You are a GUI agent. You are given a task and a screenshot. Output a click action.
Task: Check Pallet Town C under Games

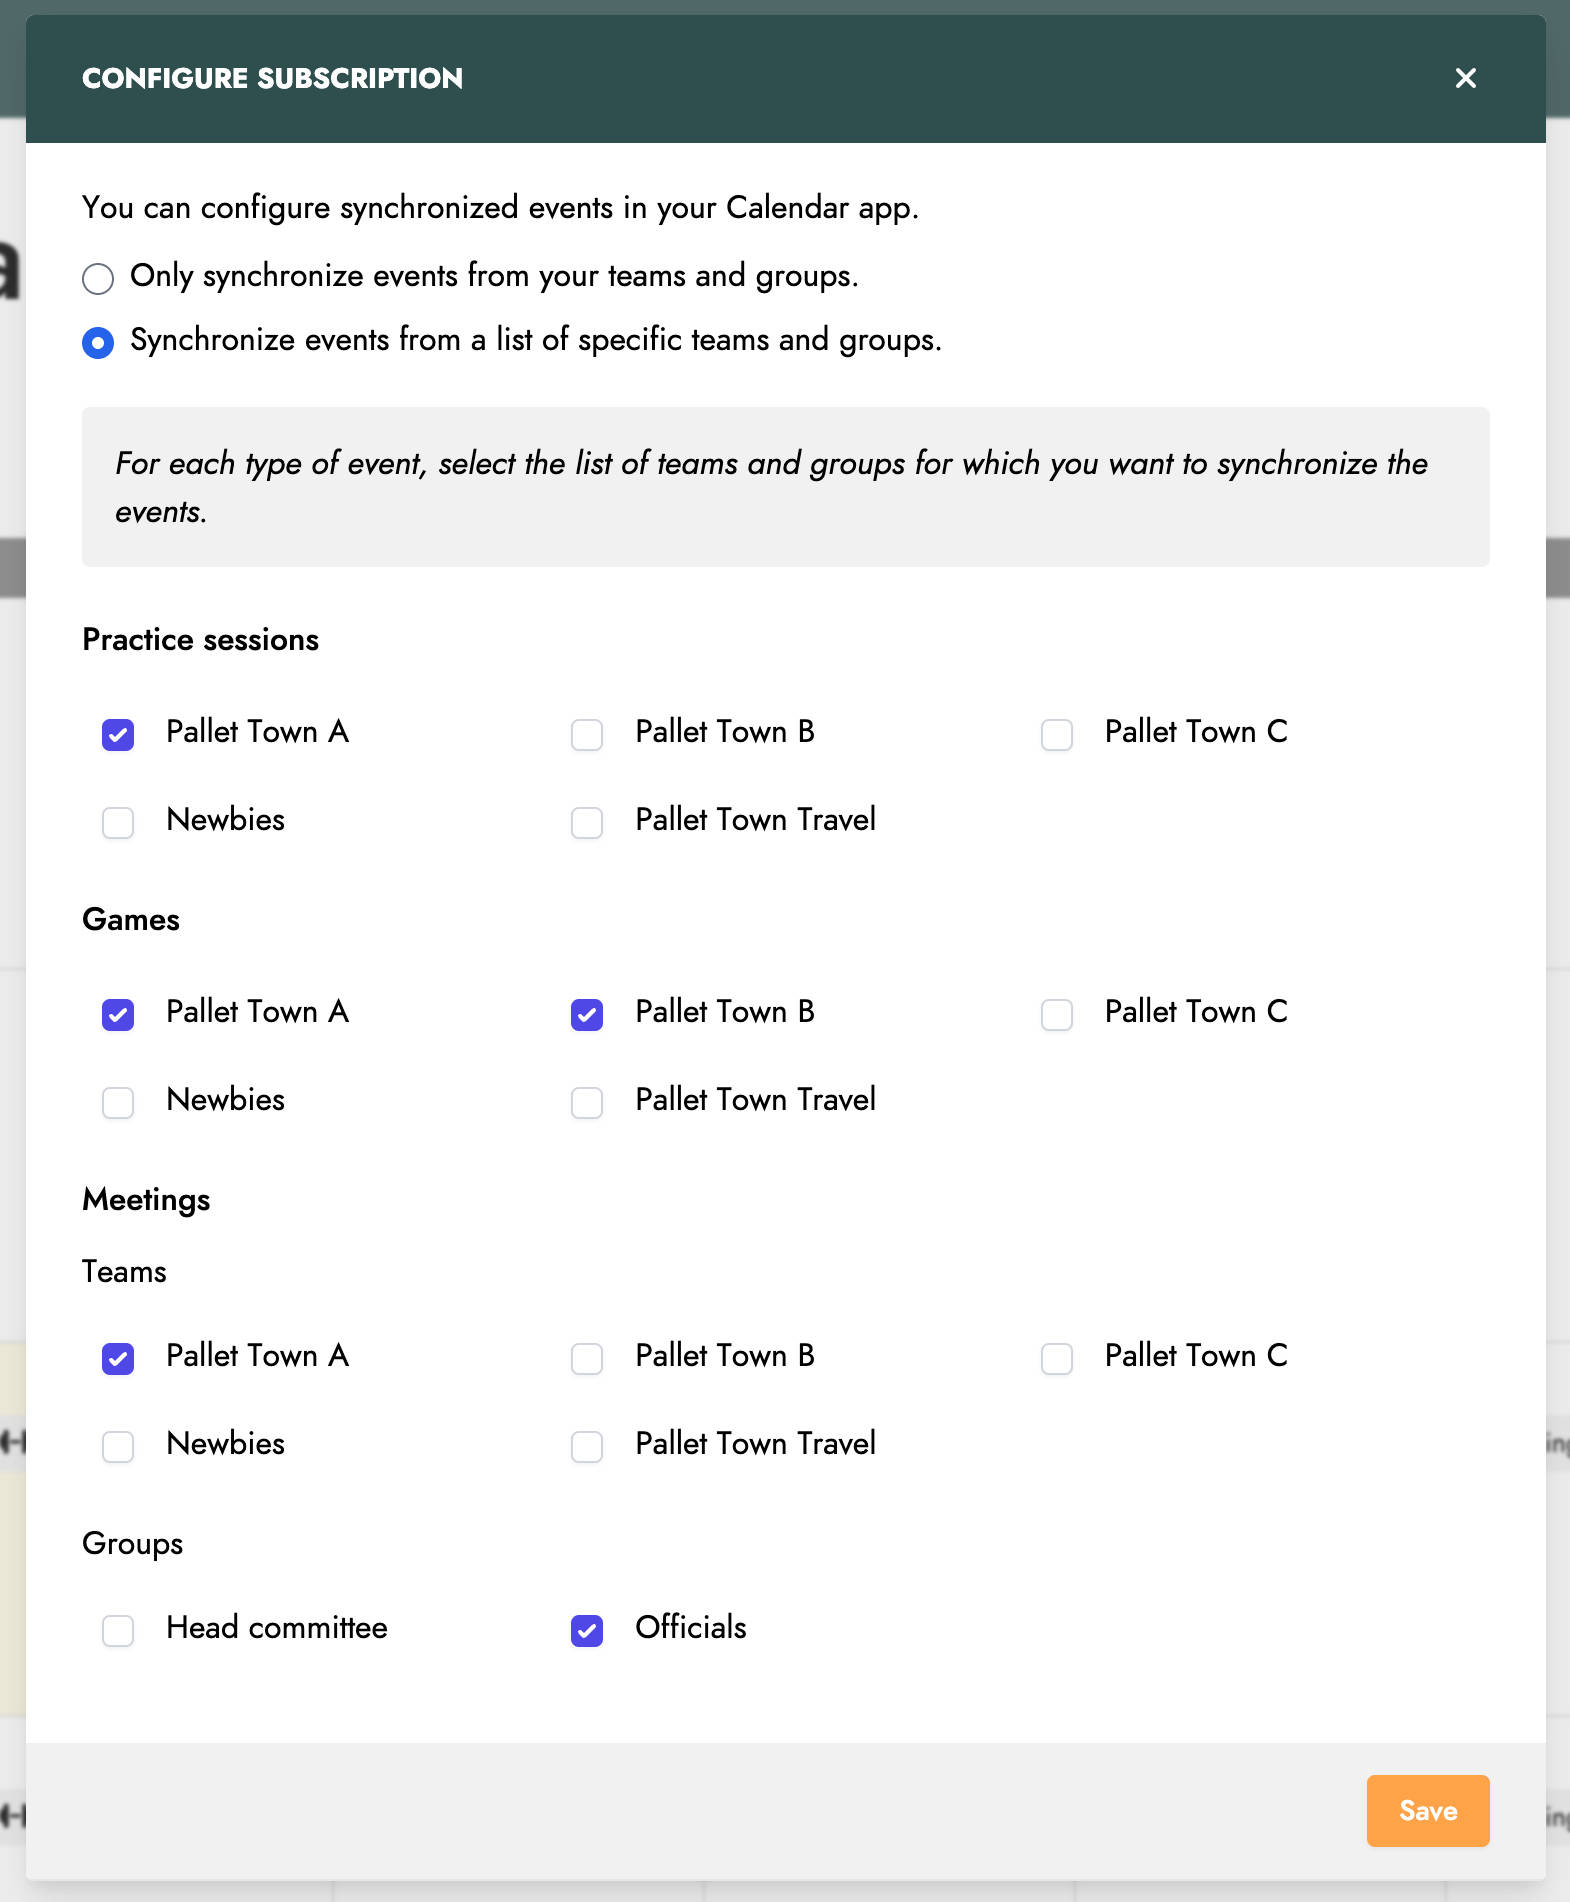pyautogui.click(x=1057, y=1015)
